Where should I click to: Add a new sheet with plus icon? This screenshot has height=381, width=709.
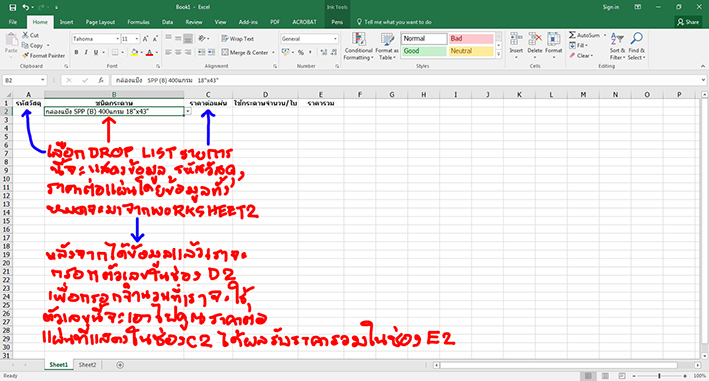pyautogui.click(x=120, y=365)
